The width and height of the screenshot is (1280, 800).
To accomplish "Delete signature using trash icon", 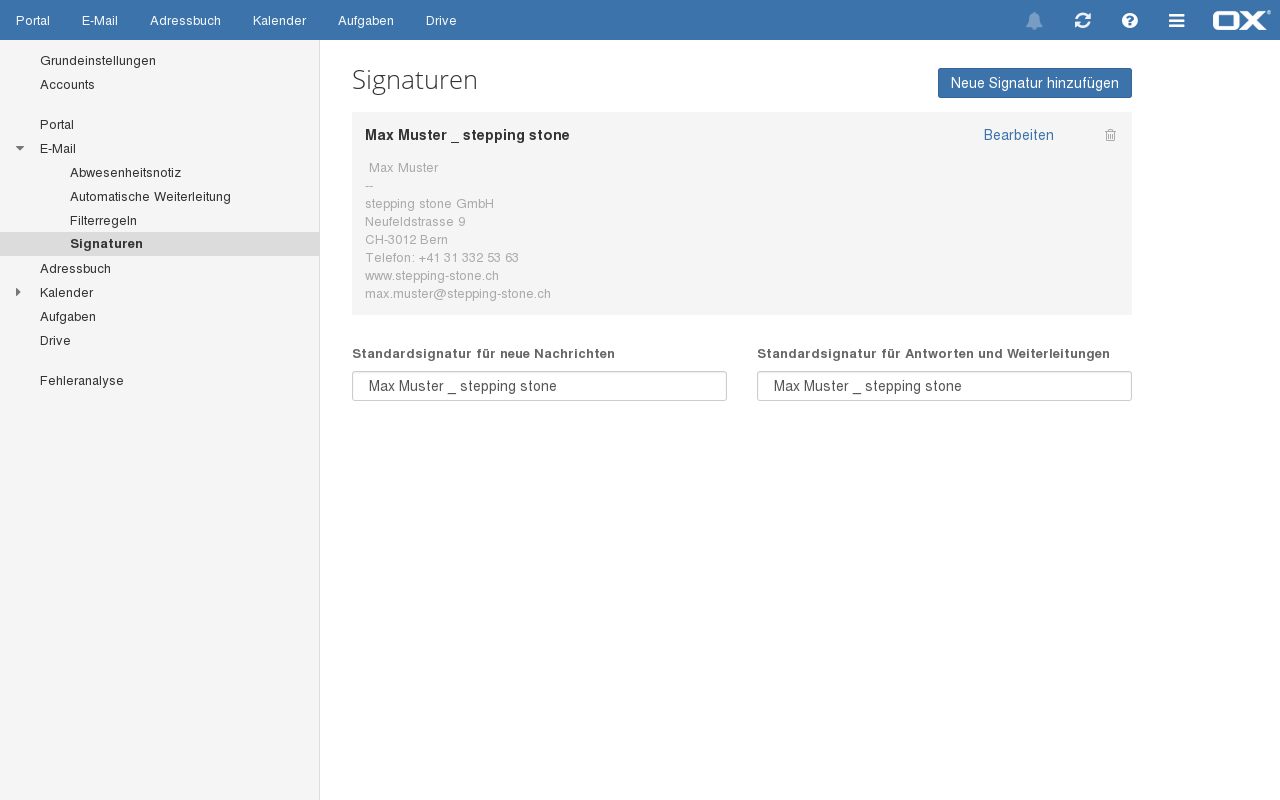I will coord(1110,135).
